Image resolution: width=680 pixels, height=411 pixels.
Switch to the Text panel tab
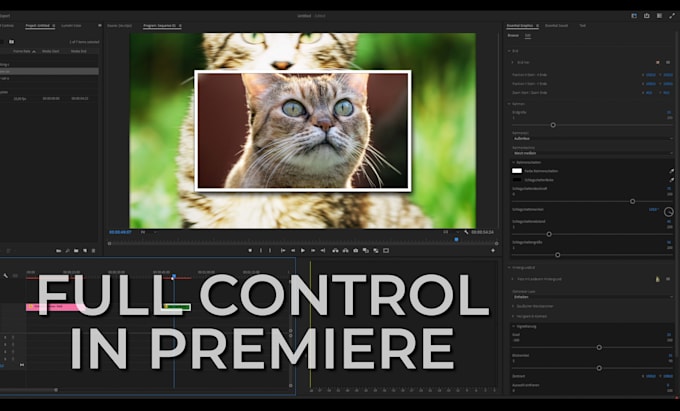pyautogui.click(x=582, y=26)
